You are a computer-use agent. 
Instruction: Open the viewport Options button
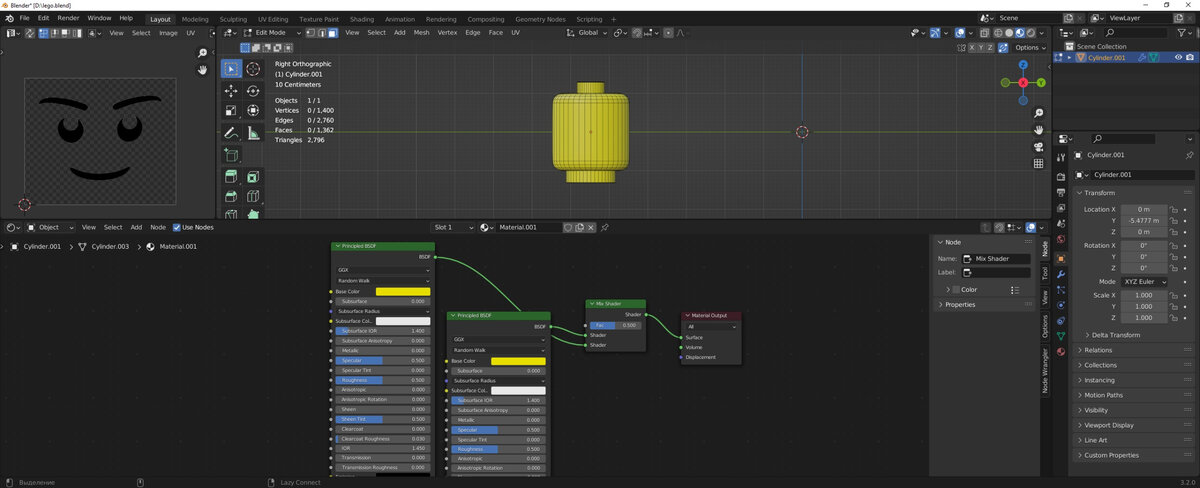(x=1029, y=48)
